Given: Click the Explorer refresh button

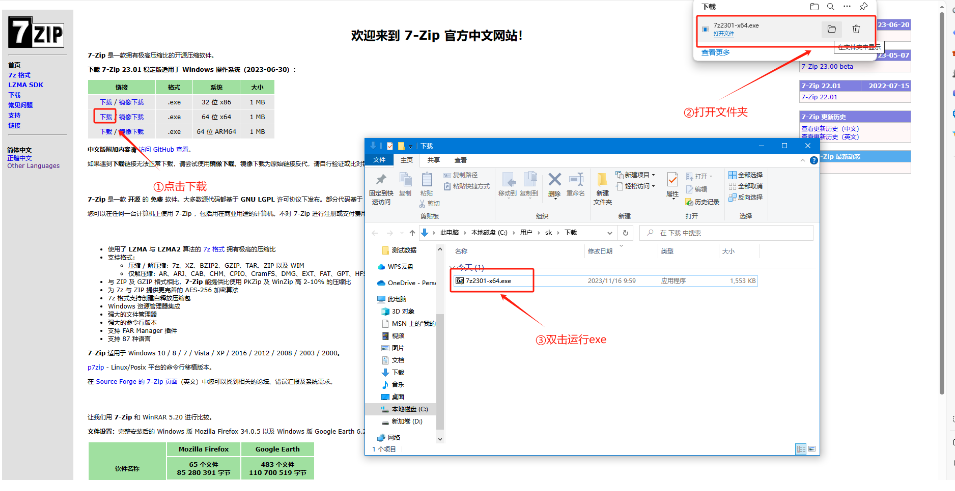Looking at the screenshot, I should pyautogui.click(x=625, y=233).
